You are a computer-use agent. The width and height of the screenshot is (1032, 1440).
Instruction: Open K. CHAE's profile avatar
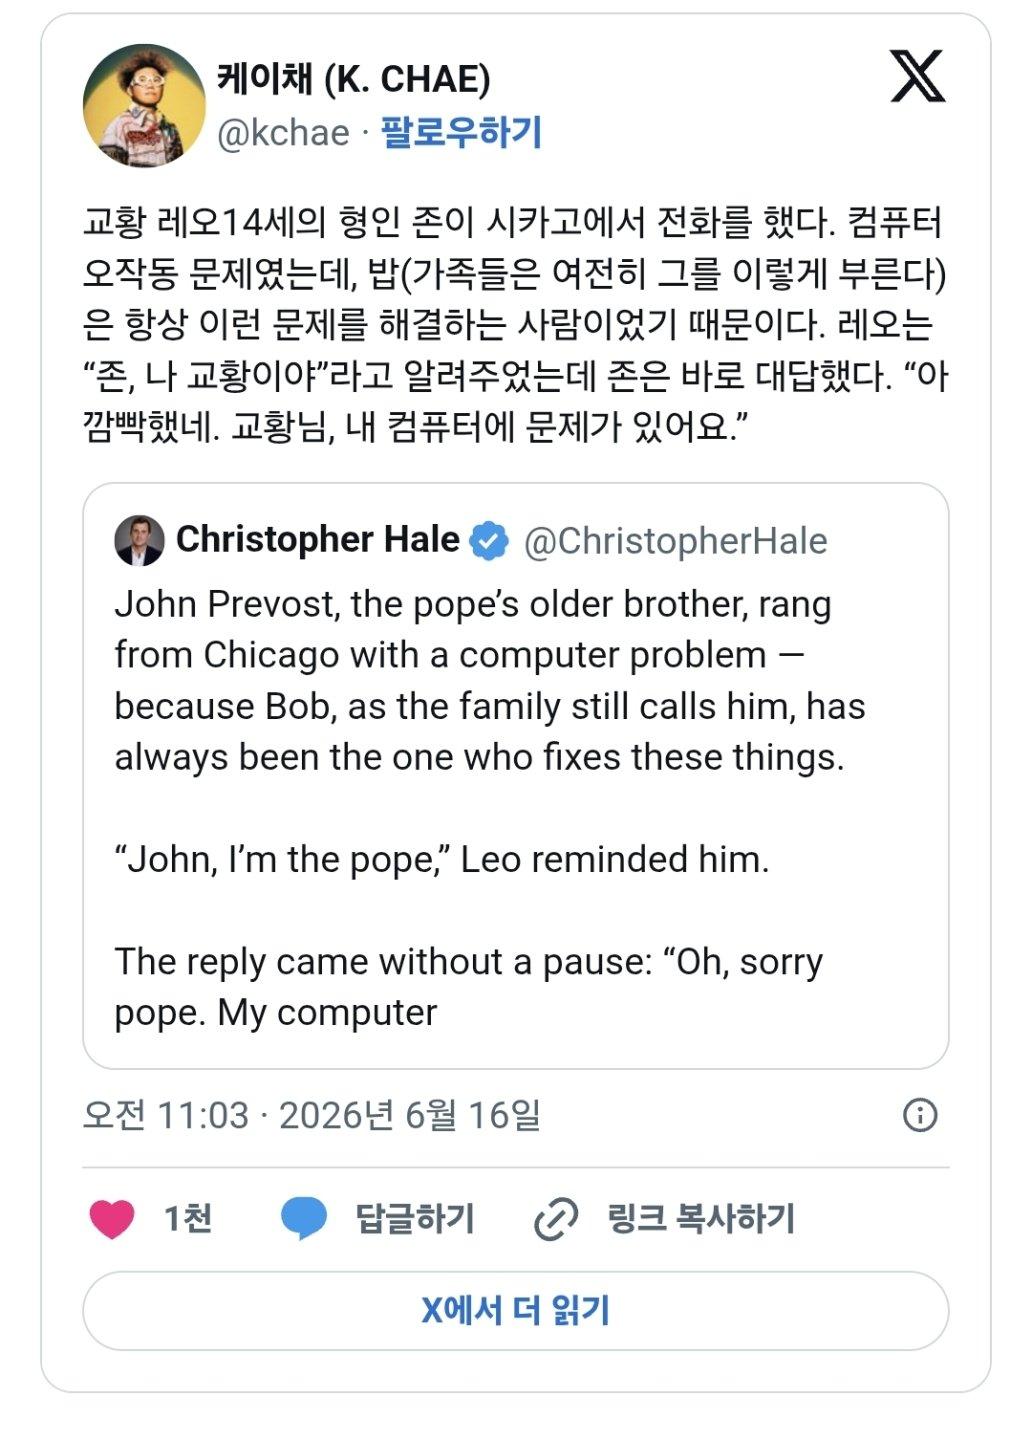[x=144, y=105]
